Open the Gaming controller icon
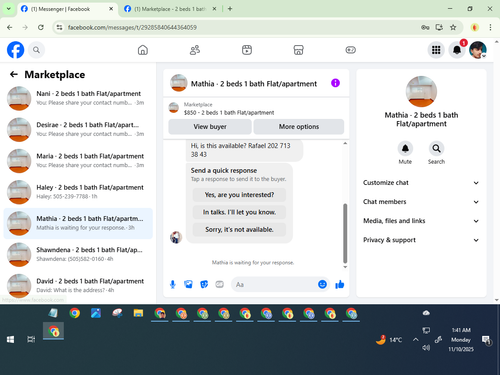500x375 pixels. (350, 50)
